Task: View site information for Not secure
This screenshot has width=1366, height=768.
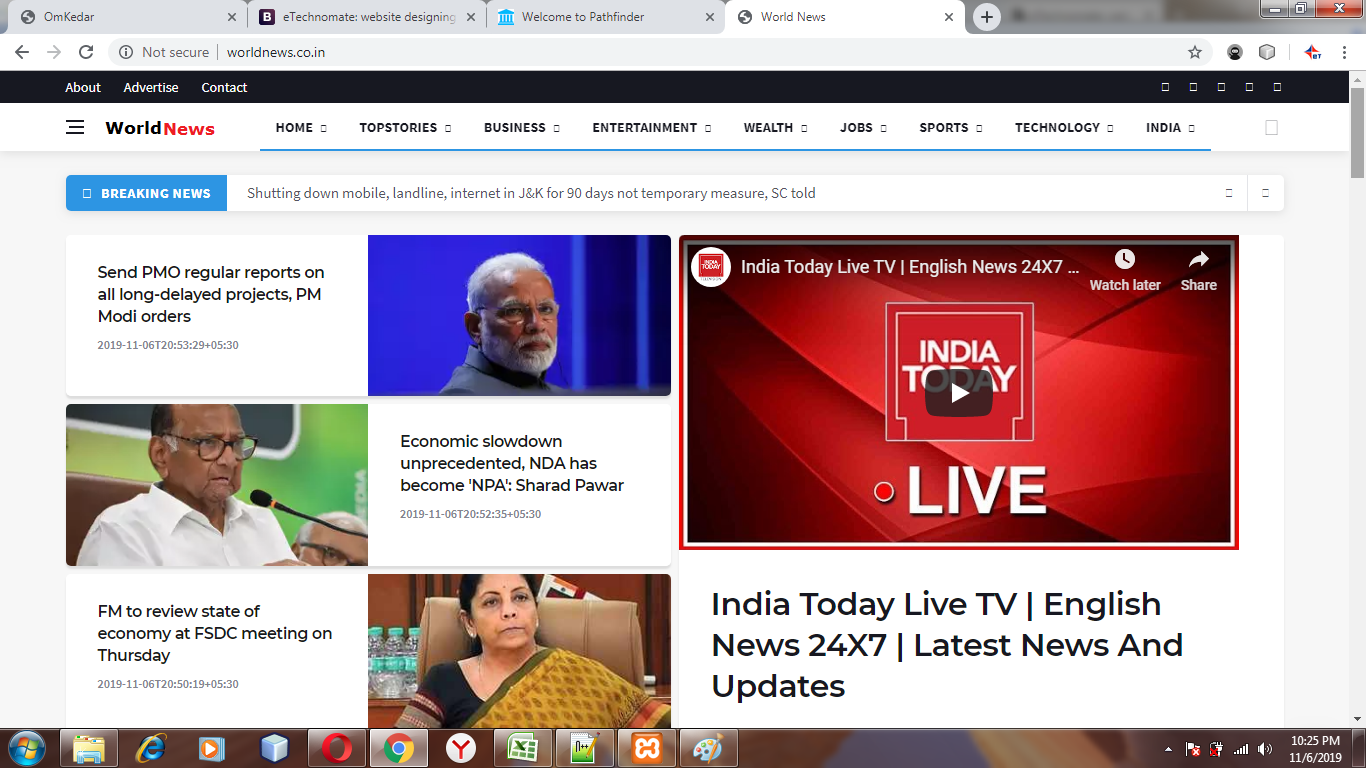Action: click(x=165, y=52)
